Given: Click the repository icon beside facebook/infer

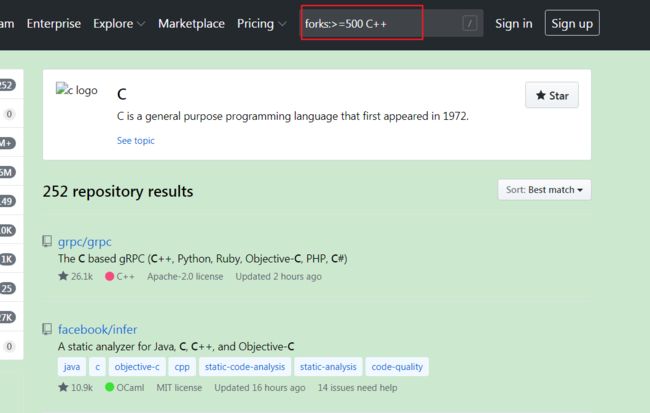Looking at the screenshot, I should tap(47, 329).
